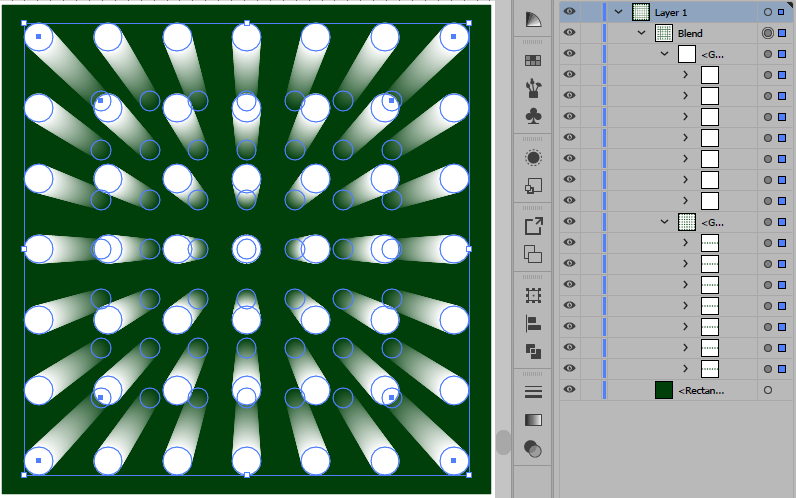Collapse Layer 1 with its chevron
Image resolution: width=796 pixels, height=498 pixels.
[x=618, y=12]
